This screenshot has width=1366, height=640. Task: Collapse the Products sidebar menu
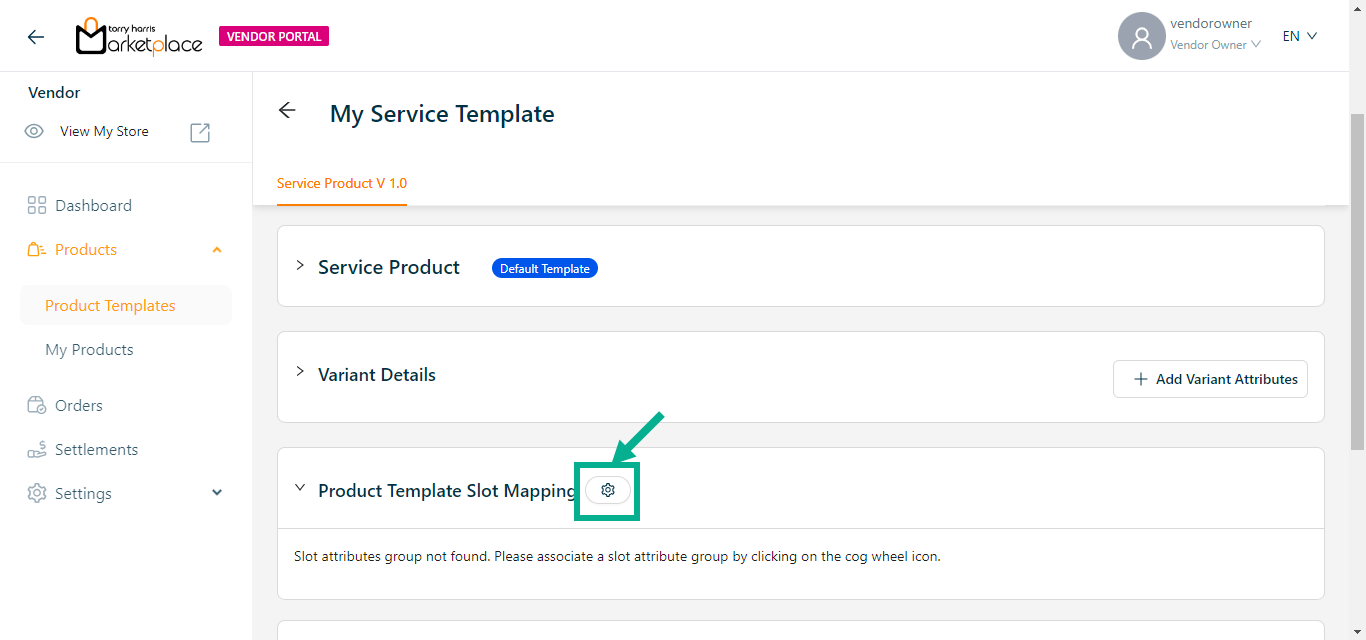click(217, 250)
